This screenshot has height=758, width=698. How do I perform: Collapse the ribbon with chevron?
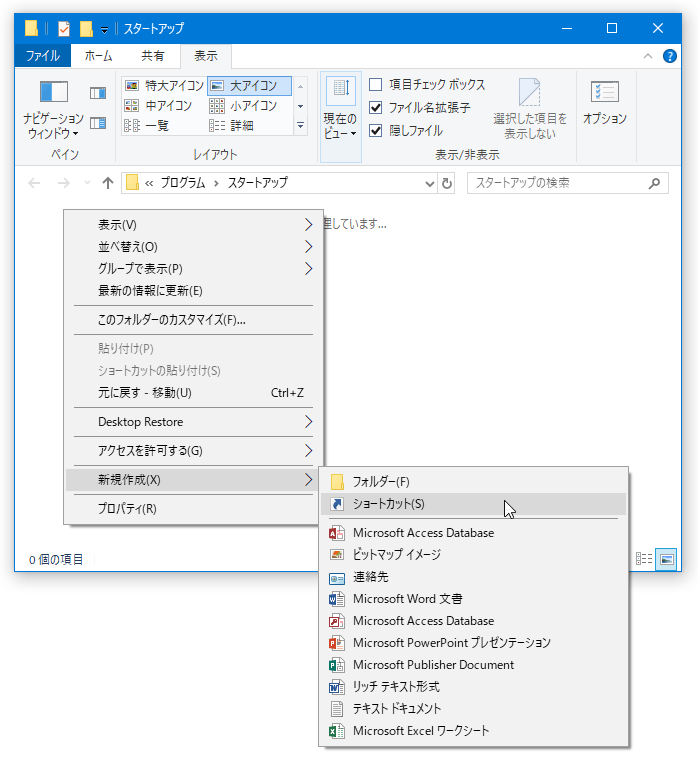pyautogui.click(x=648, y=56)
